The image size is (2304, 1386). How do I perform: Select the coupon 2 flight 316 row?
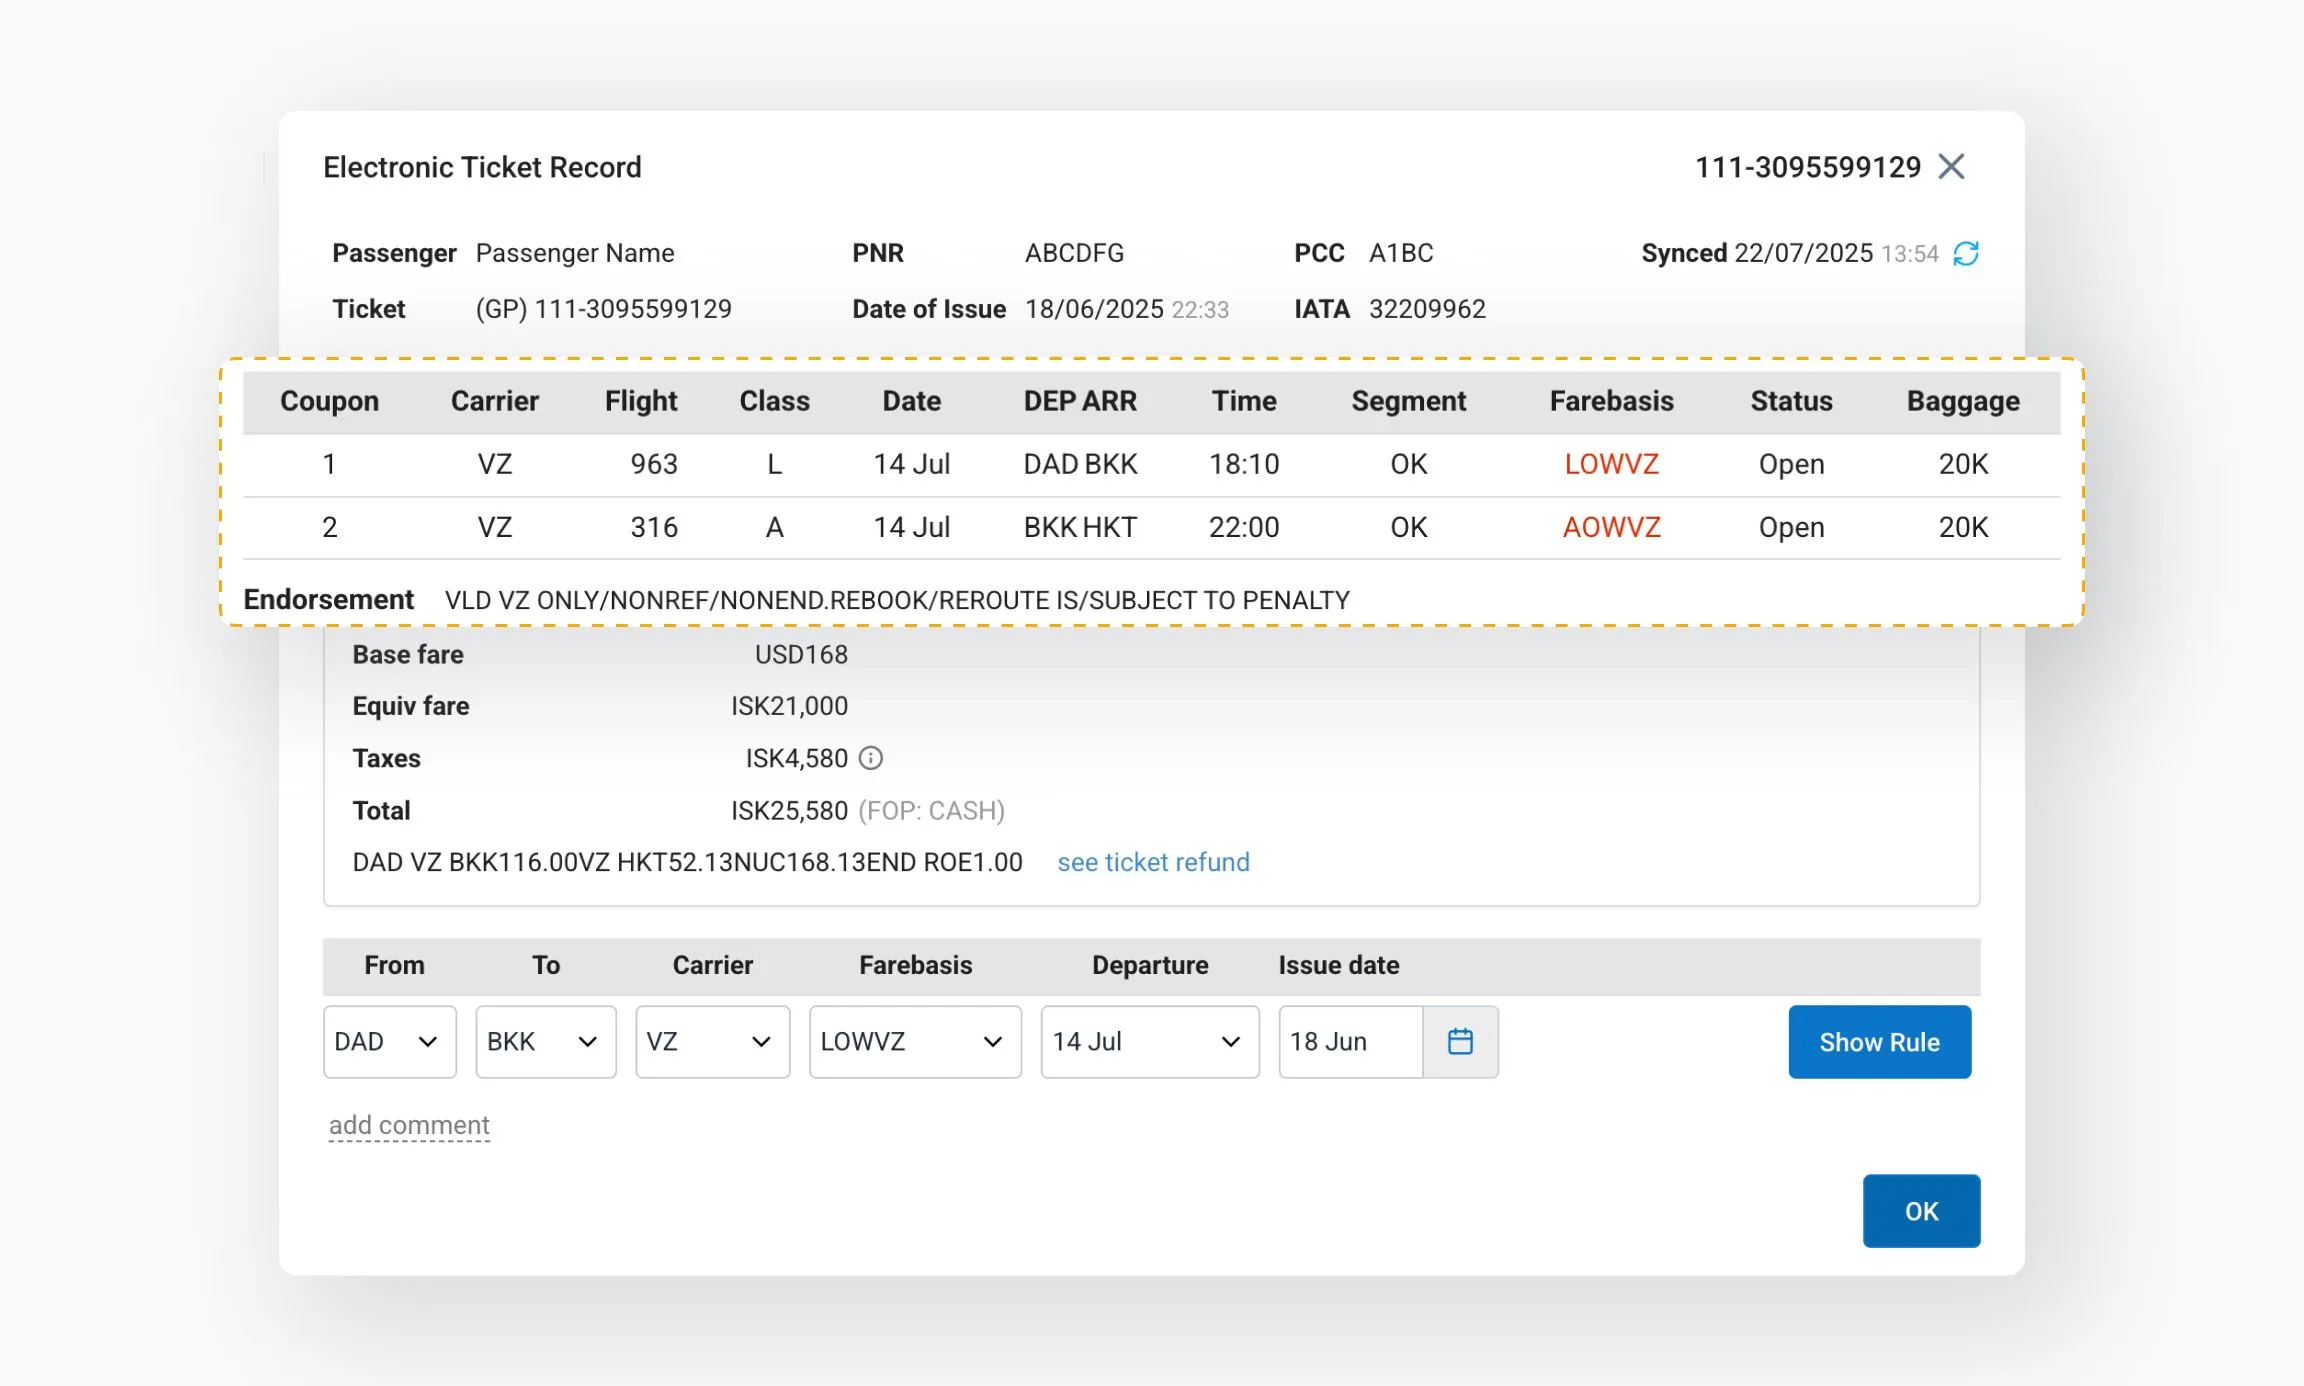(654, 527)
